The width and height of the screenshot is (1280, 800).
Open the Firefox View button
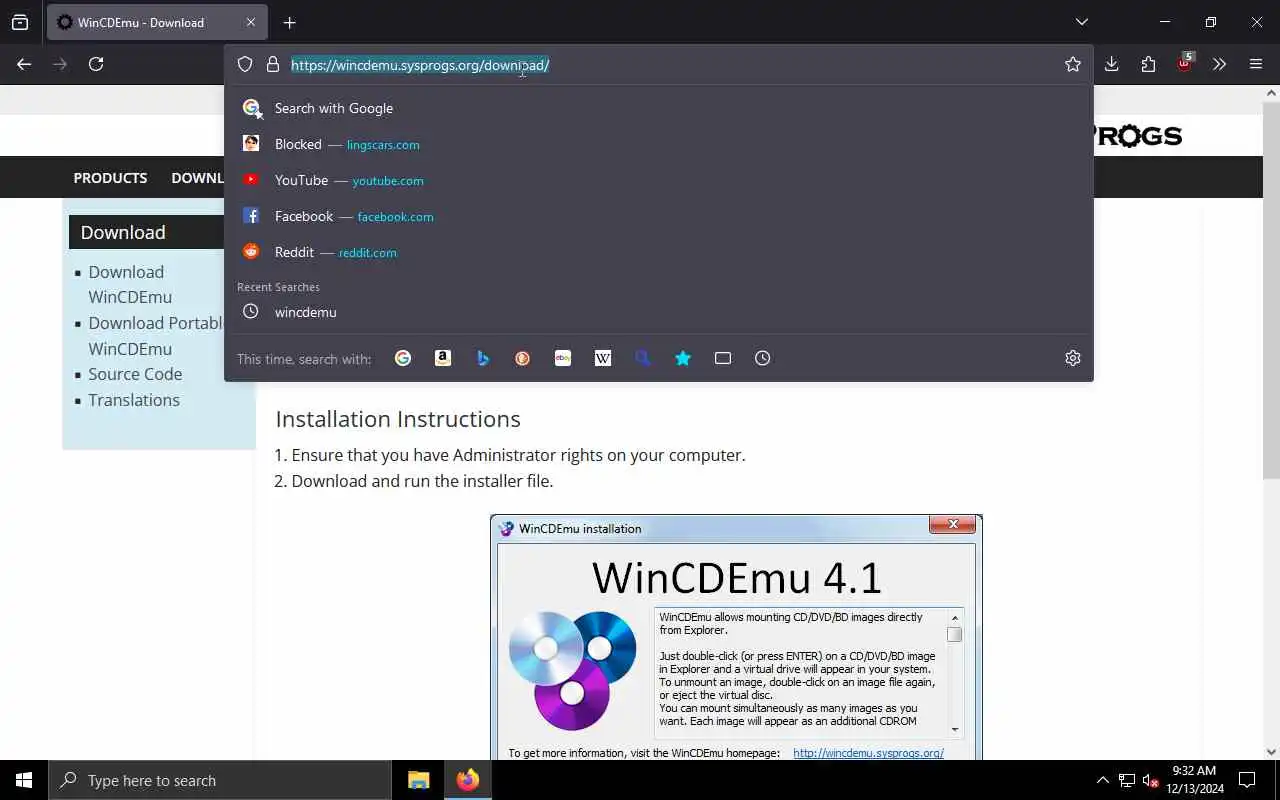click(20, 22)
